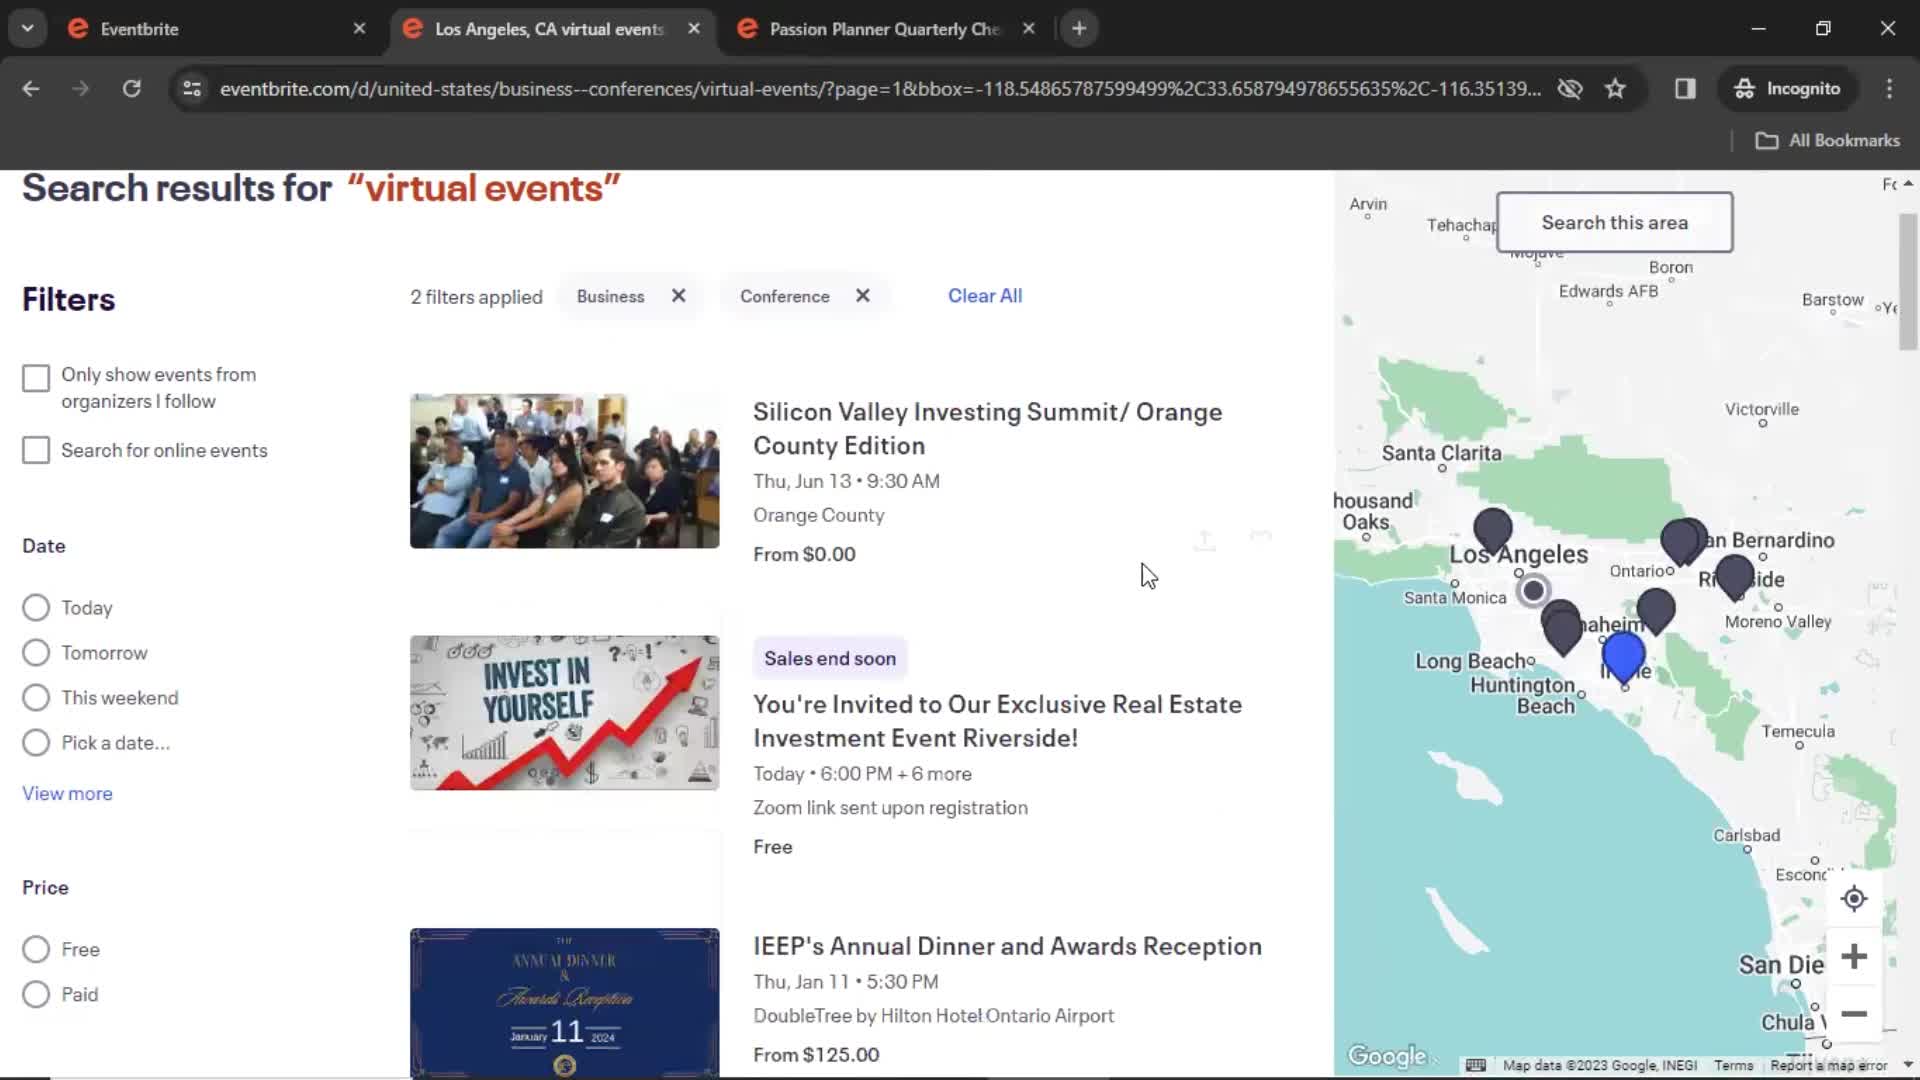The height and width of the screenshot is (1080, 1920).
Task: Zoom in on the map
Action: pyautogui.click(x=1854, y=957)
